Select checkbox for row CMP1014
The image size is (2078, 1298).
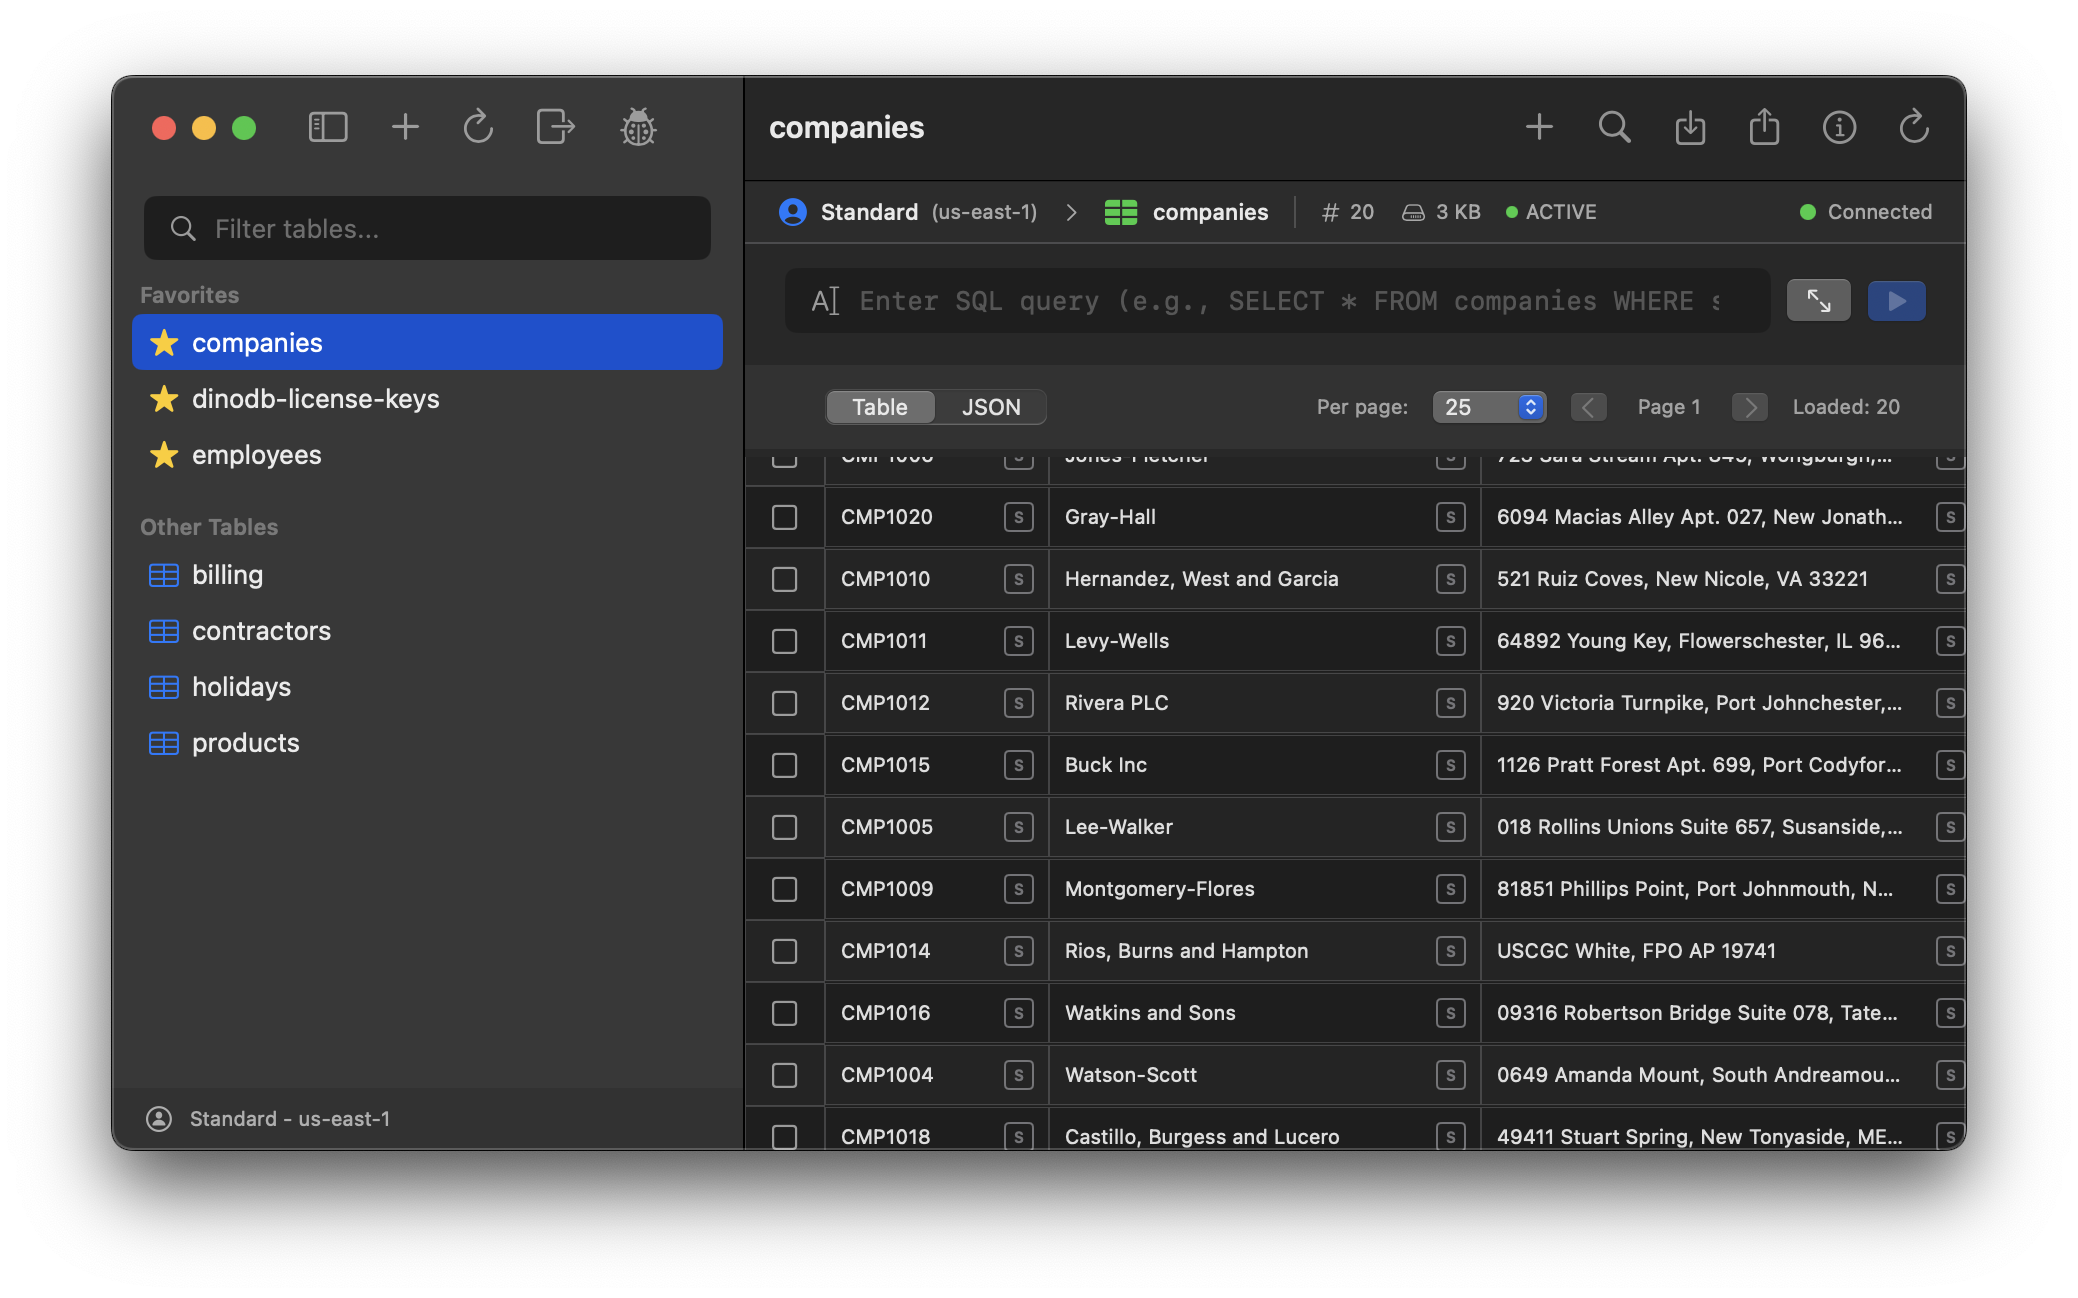click(x=784, y=951)
